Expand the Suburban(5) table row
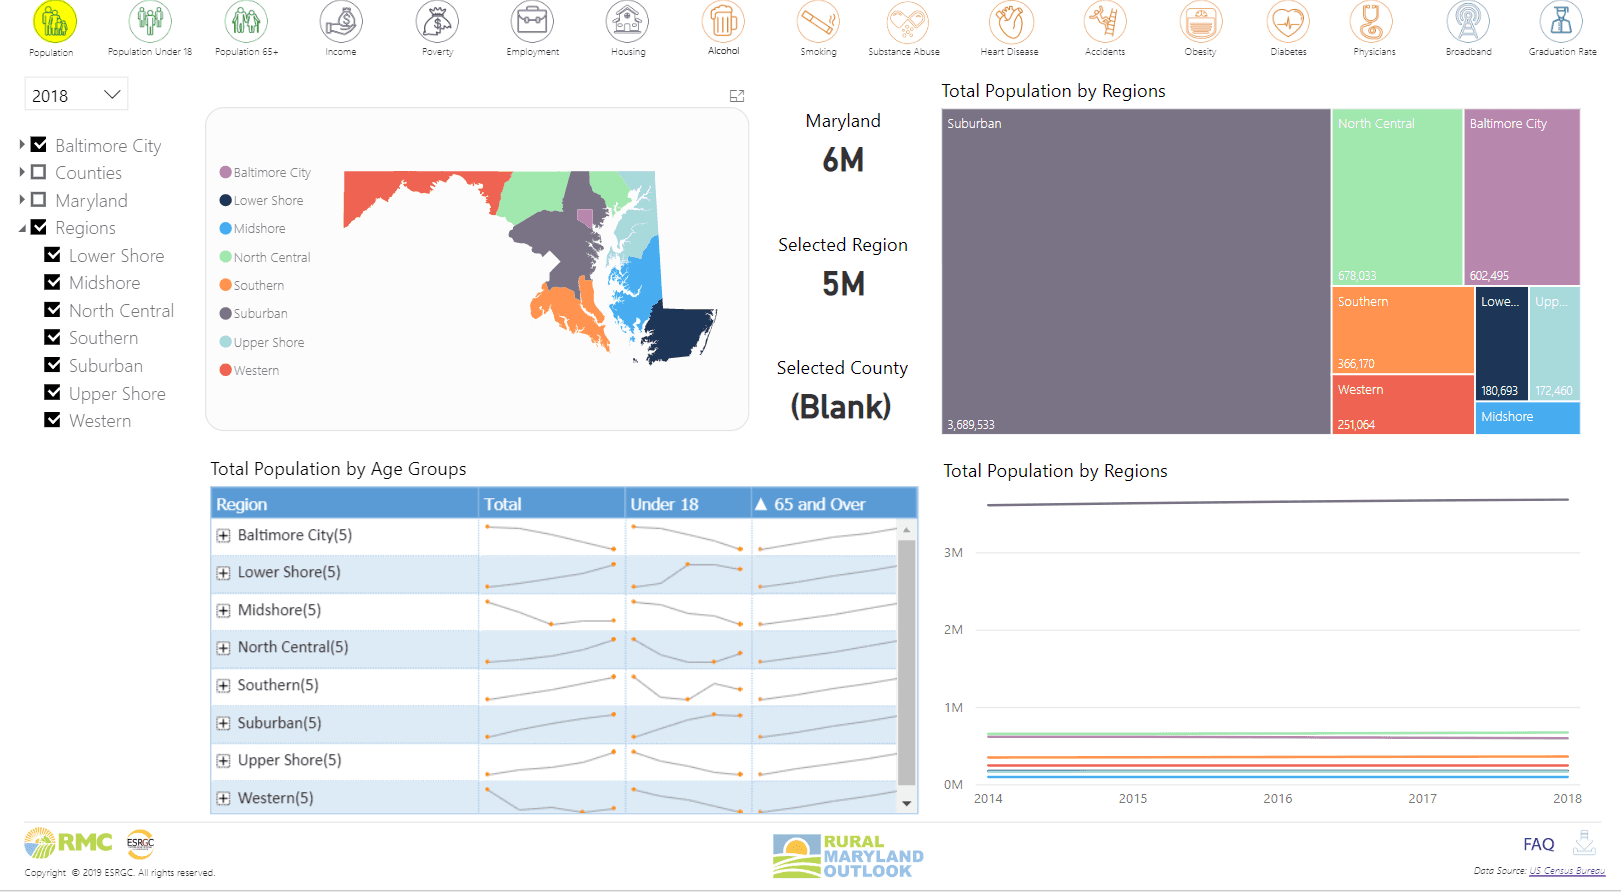Screen dimensions: 1621x892 [x=223, y=724]
